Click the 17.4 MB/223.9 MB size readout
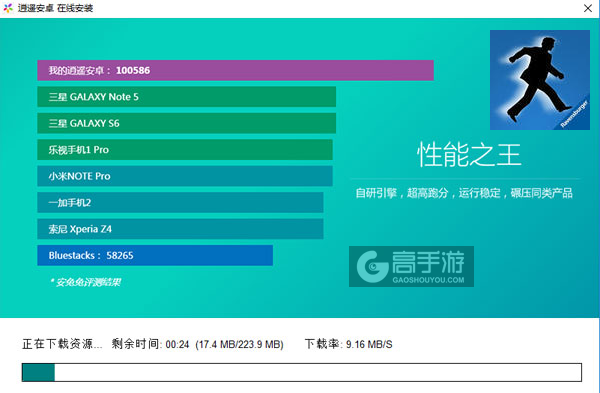 239,344
